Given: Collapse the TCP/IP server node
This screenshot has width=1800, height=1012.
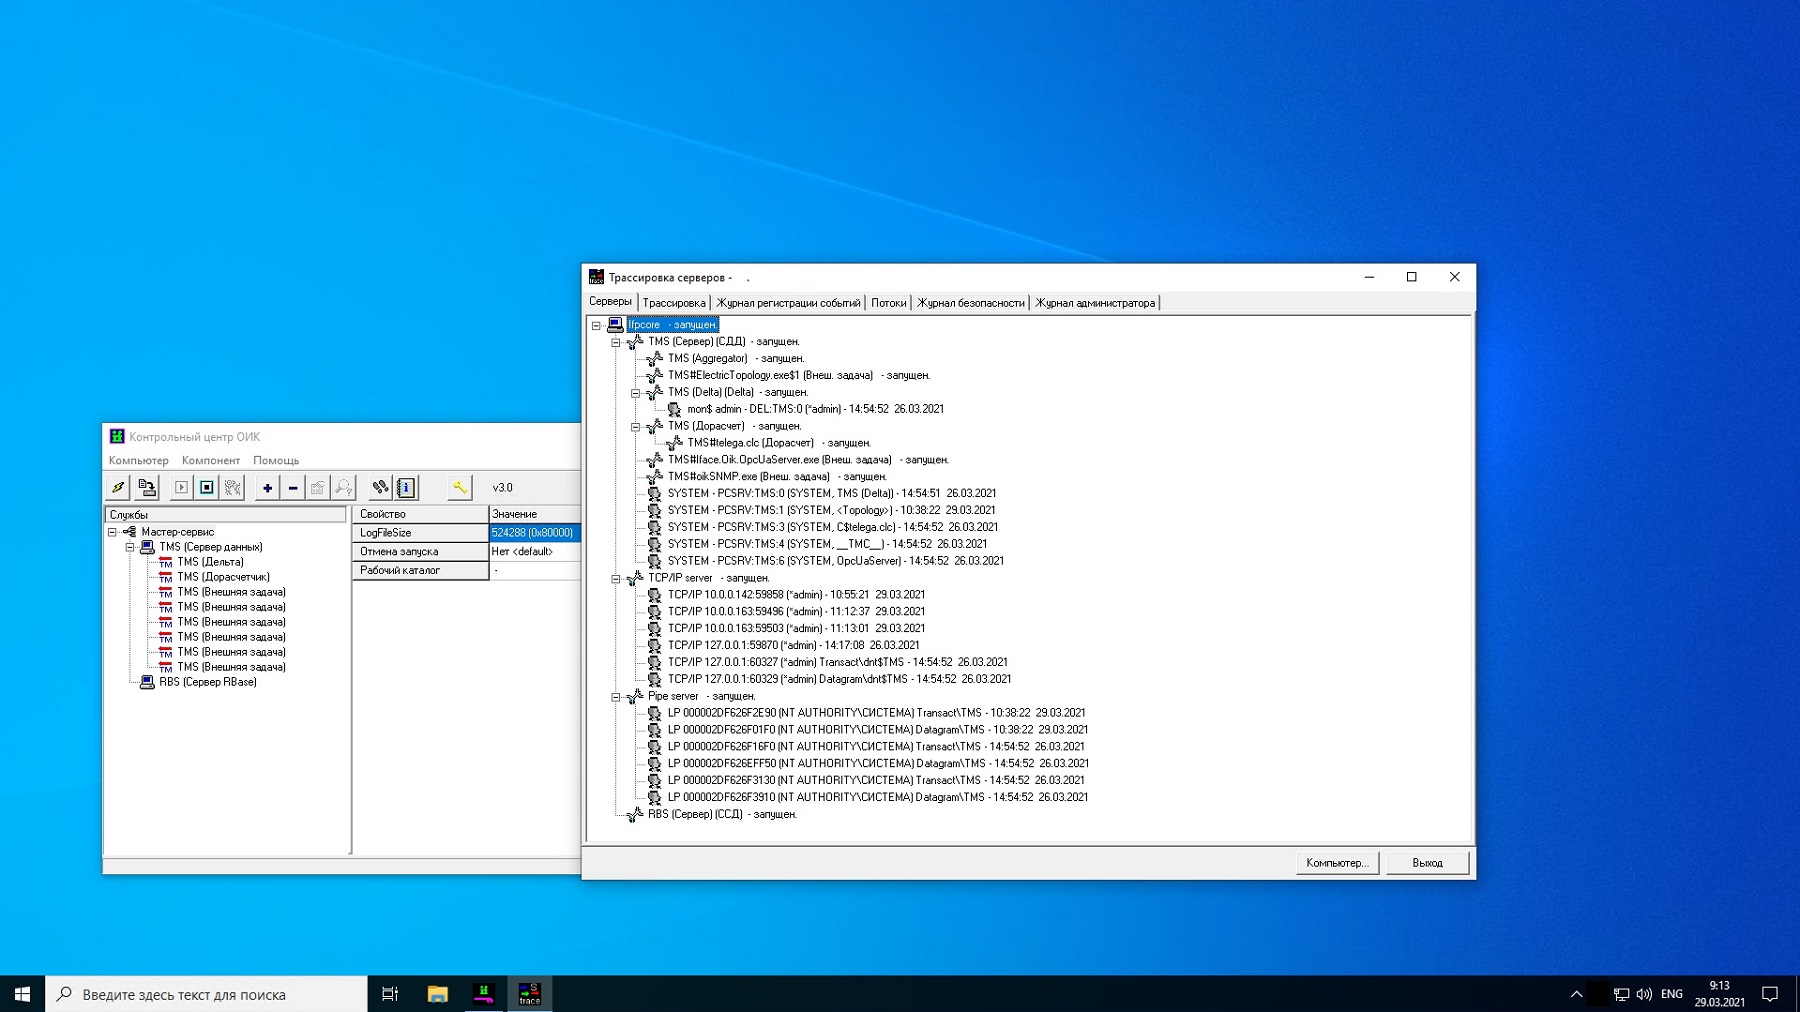Looking at the screenshot, I should 616,578.
